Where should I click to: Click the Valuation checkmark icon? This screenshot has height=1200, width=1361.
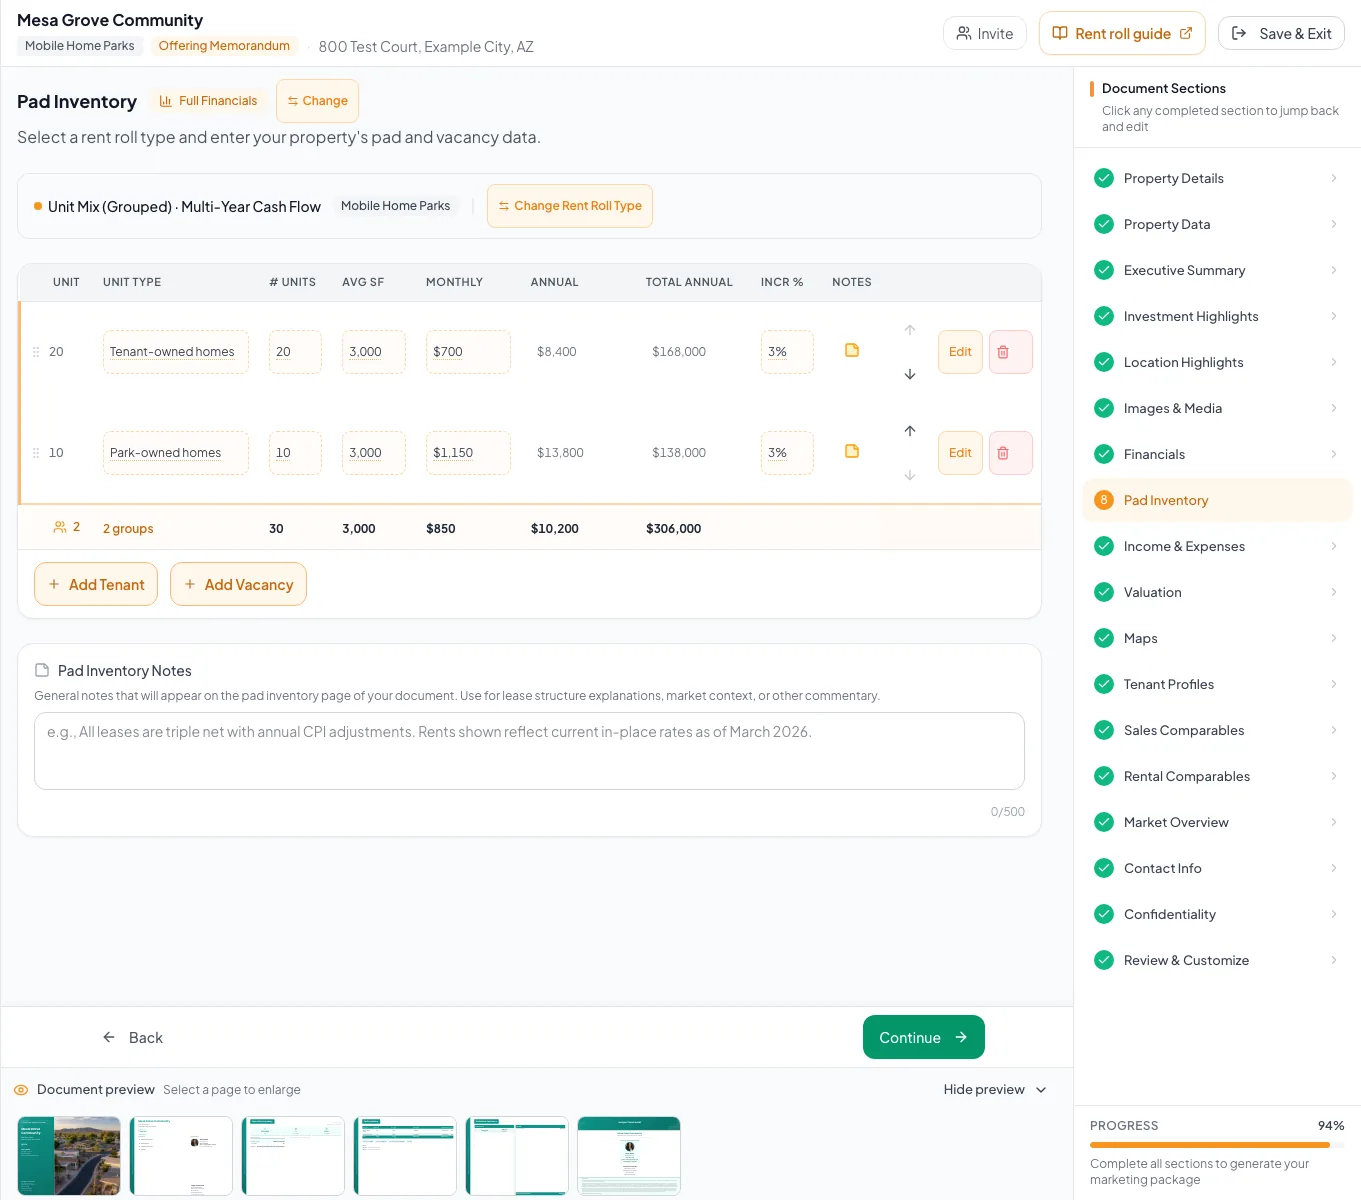pyautogui.click(x=1104, y=592)
